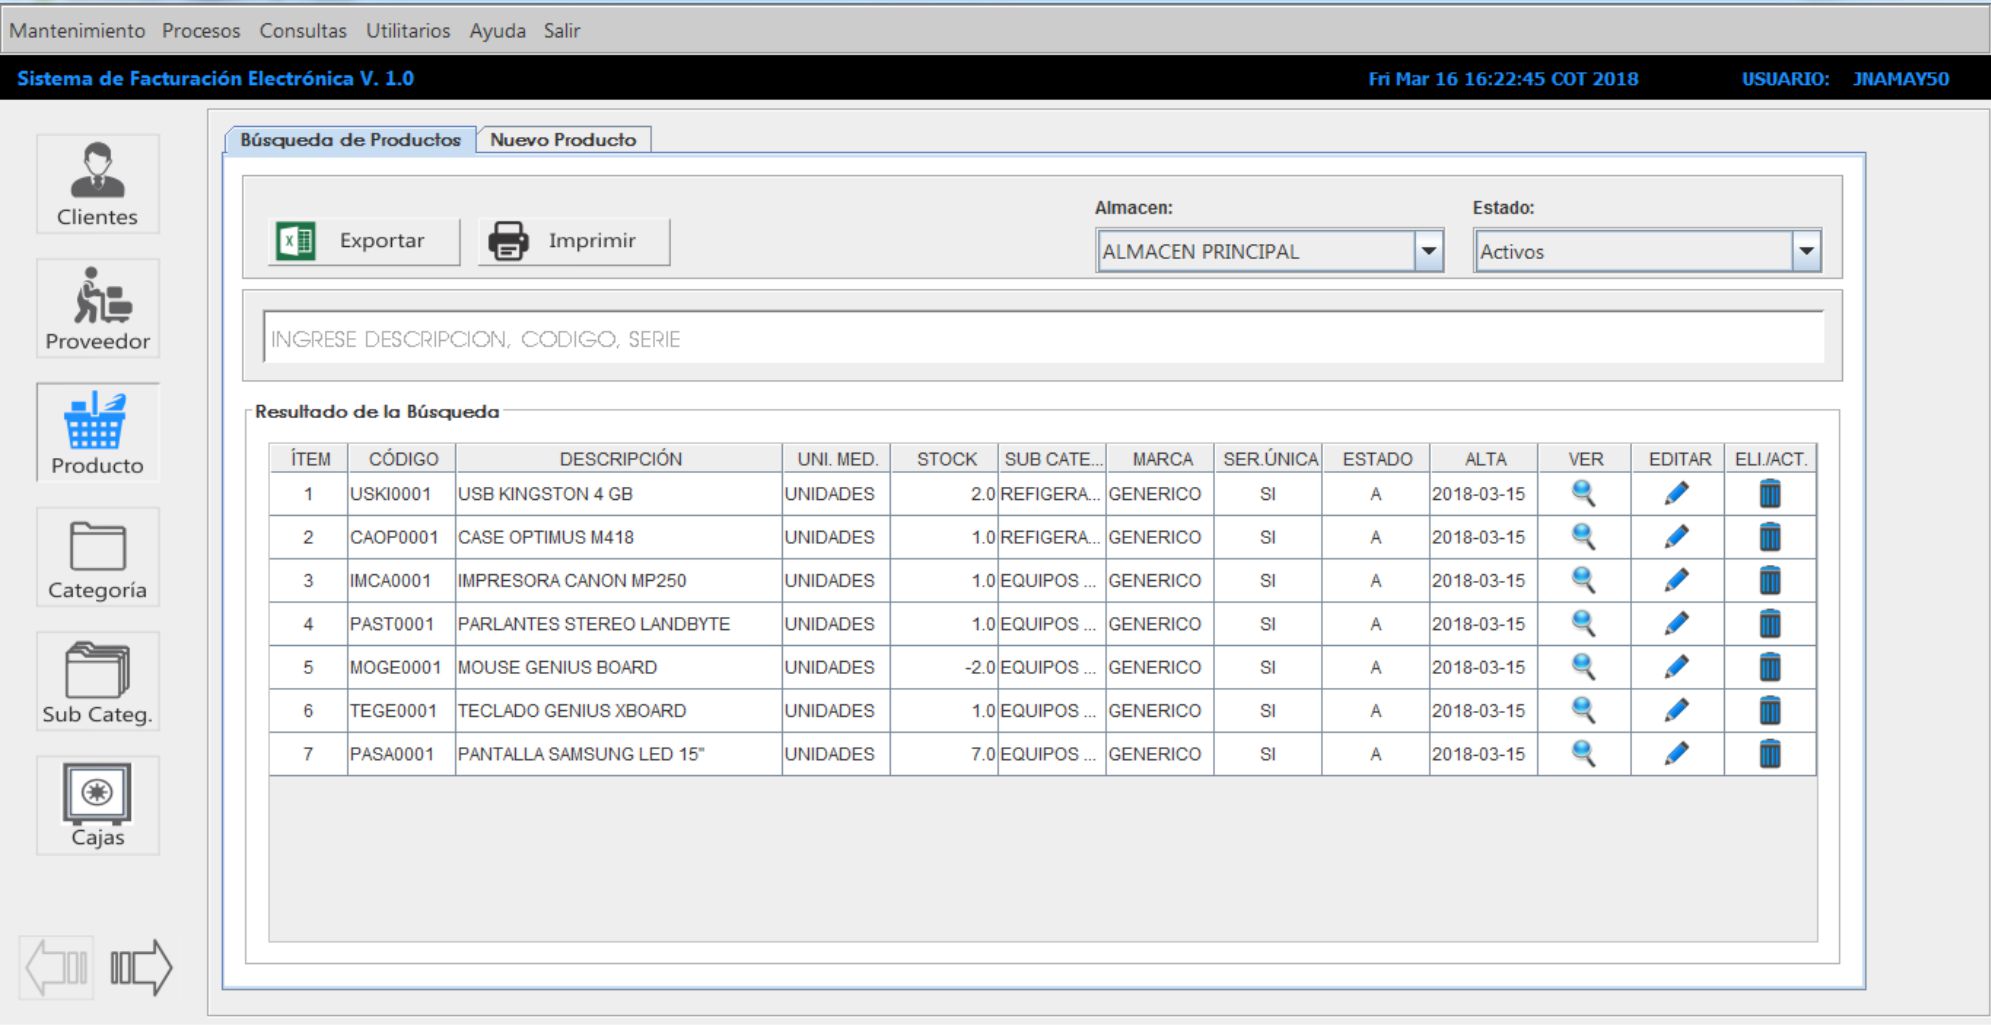The width and height of the screenshot is (1991, 1025).
Task: Edit the PANTALLA SAMSUNG LED 15" product
Action: pyautogui.click(x=1677, y=754)
